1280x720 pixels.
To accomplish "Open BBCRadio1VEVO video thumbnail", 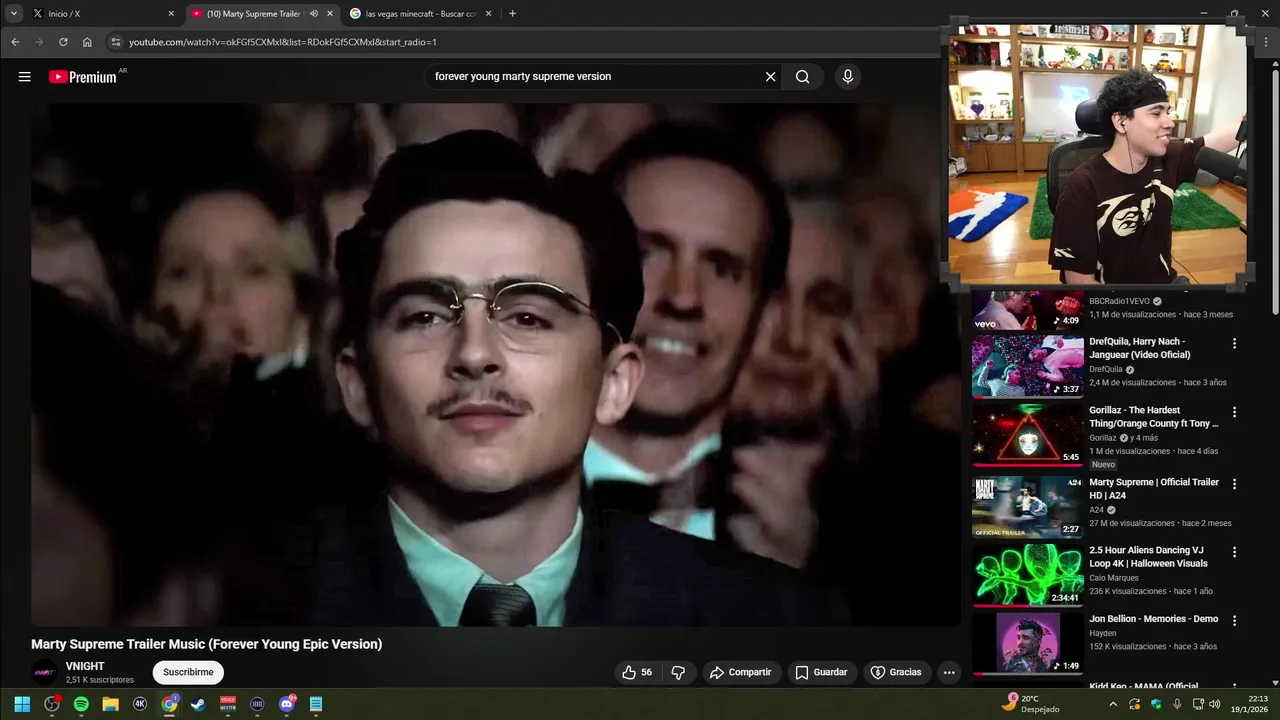I will coord(1027,310).
